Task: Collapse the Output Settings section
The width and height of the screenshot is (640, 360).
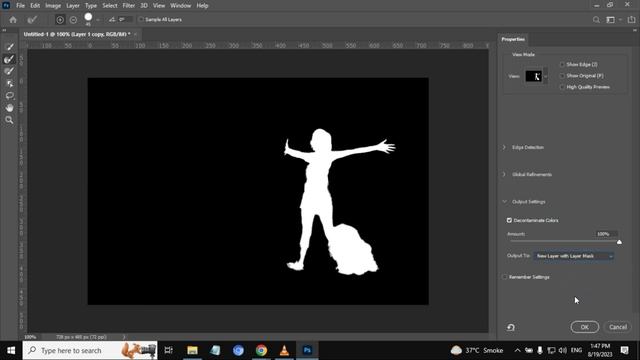Action: tap(504, 202)
